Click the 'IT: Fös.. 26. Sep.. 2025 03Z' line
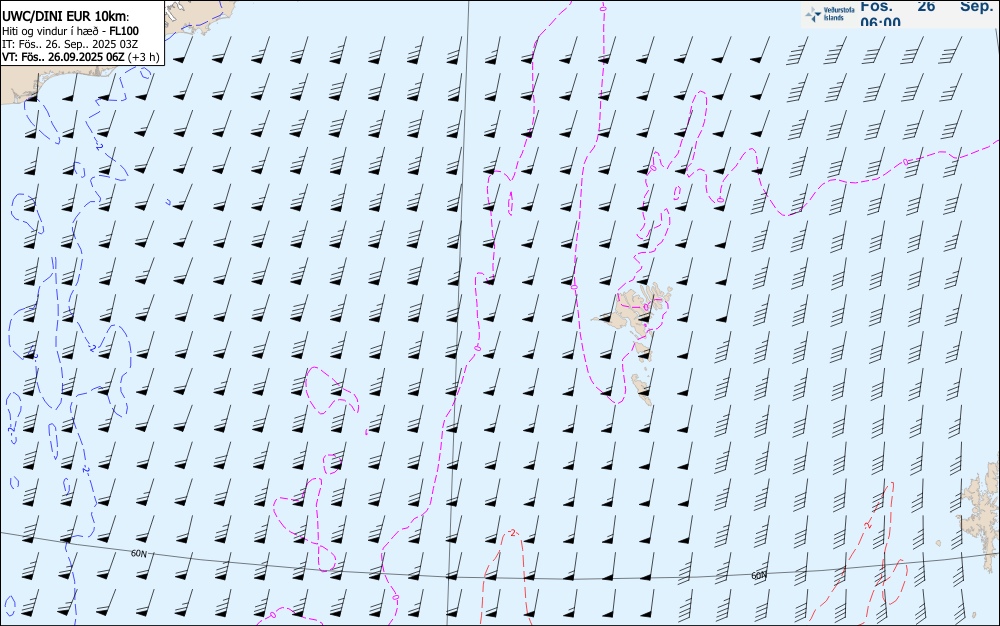The width and height of the screenshot is (1000, 626). tap(70, 44)
